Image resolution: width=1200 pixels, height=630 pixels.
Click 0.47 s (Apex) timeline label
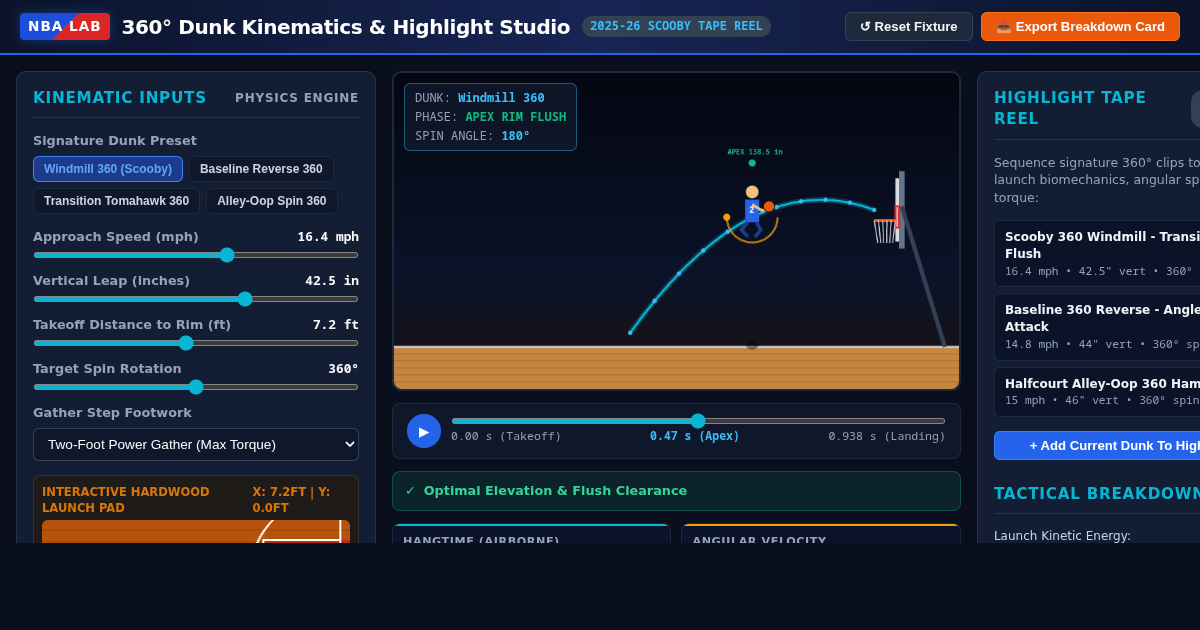tap(695, 436)
